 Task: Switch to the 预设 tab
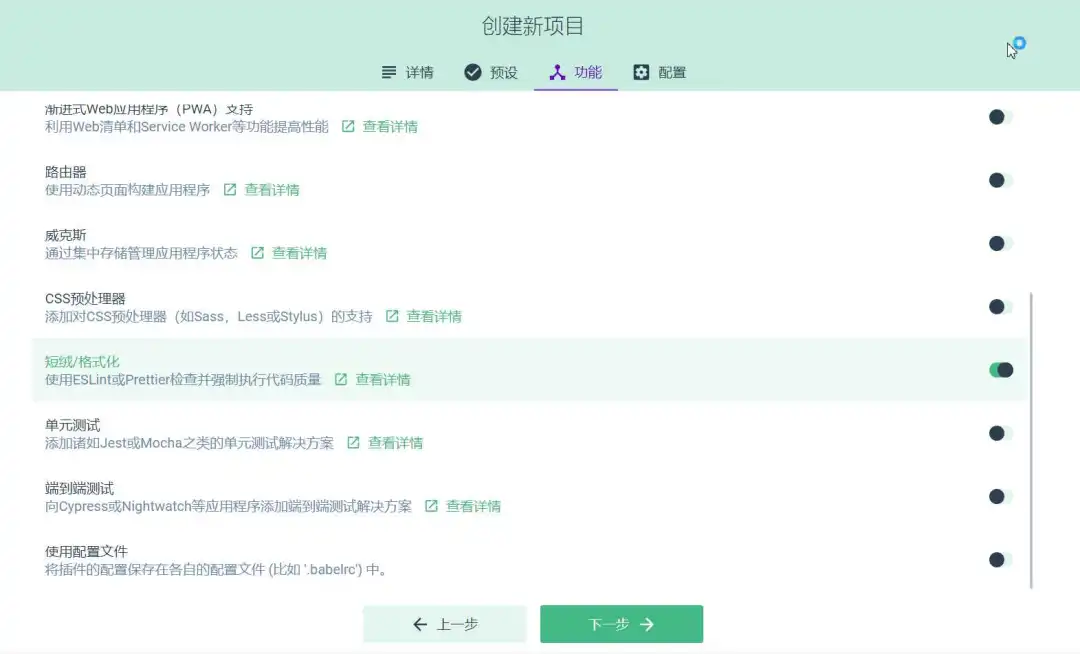click(503, 71)
